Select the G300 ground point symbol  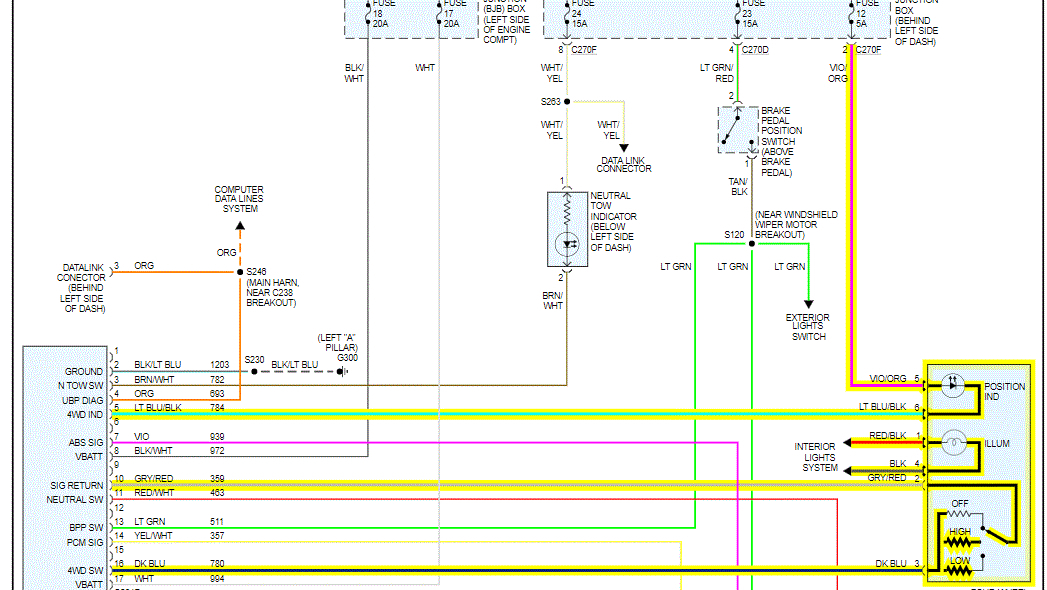point(343,371)
